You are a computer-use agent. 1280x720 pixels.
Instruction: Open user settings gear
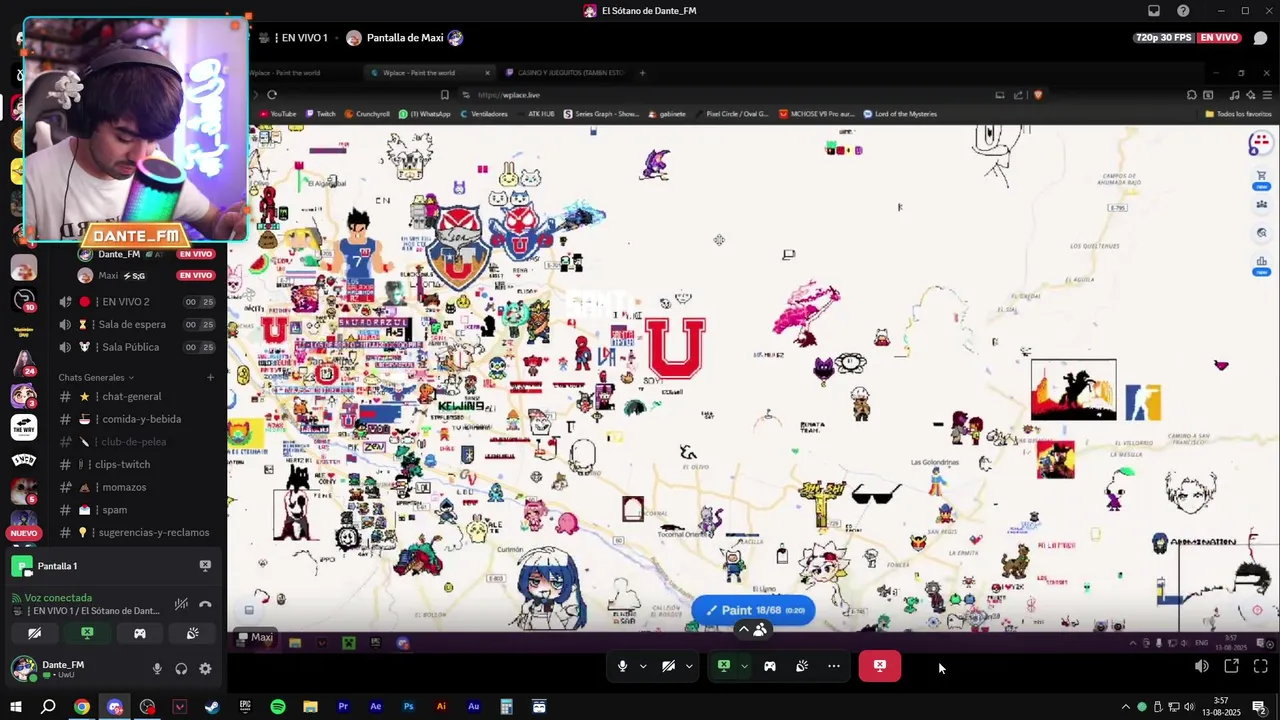tap(205, 669)
